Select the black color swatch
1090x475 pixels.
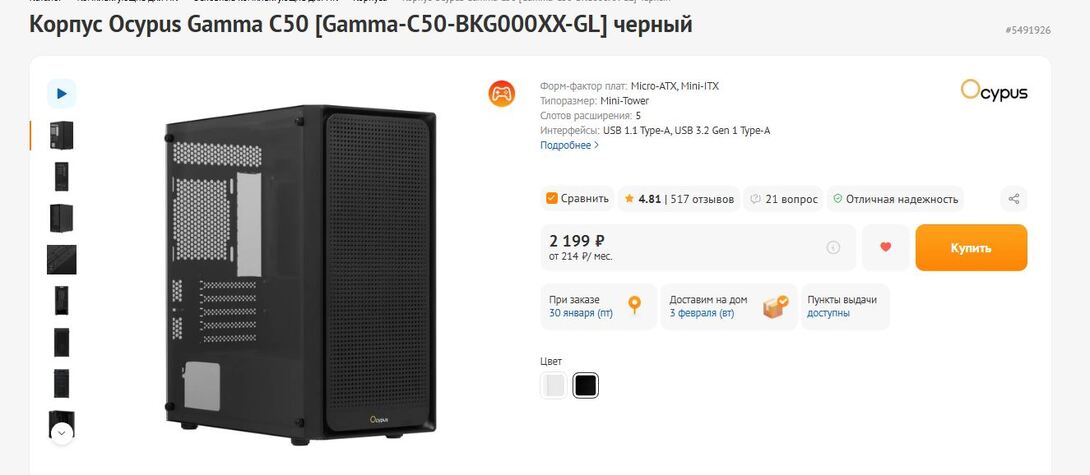586,385
